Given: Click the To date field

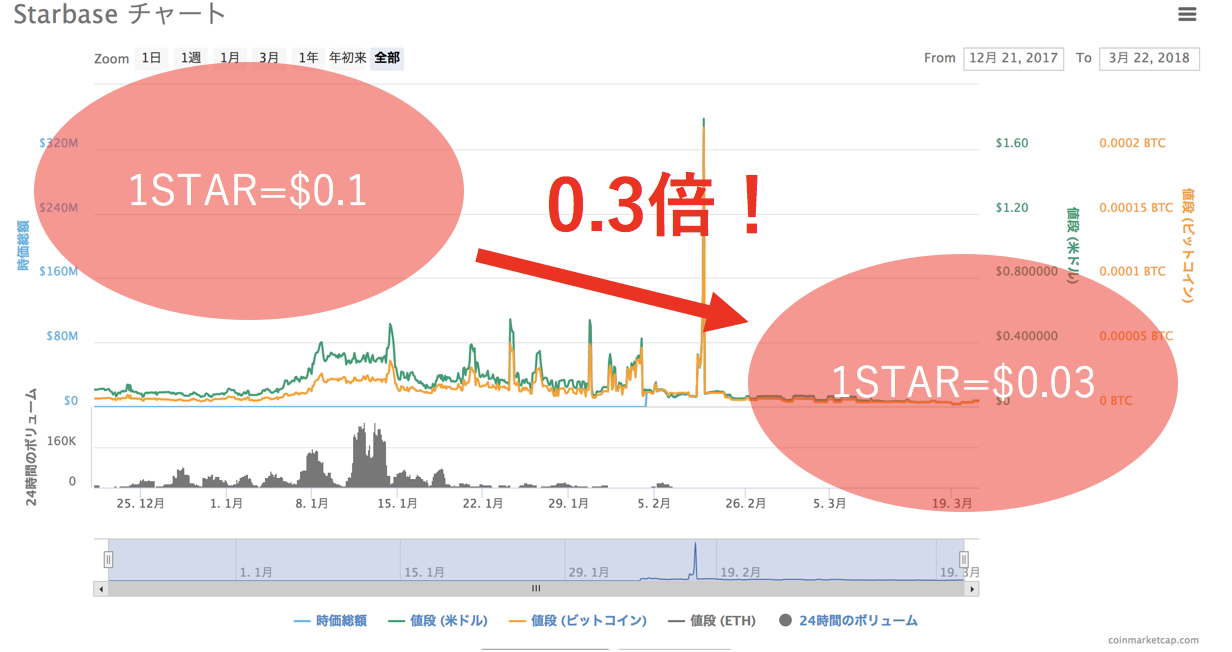Looking at the screenshot, I should coord(1149,58).
